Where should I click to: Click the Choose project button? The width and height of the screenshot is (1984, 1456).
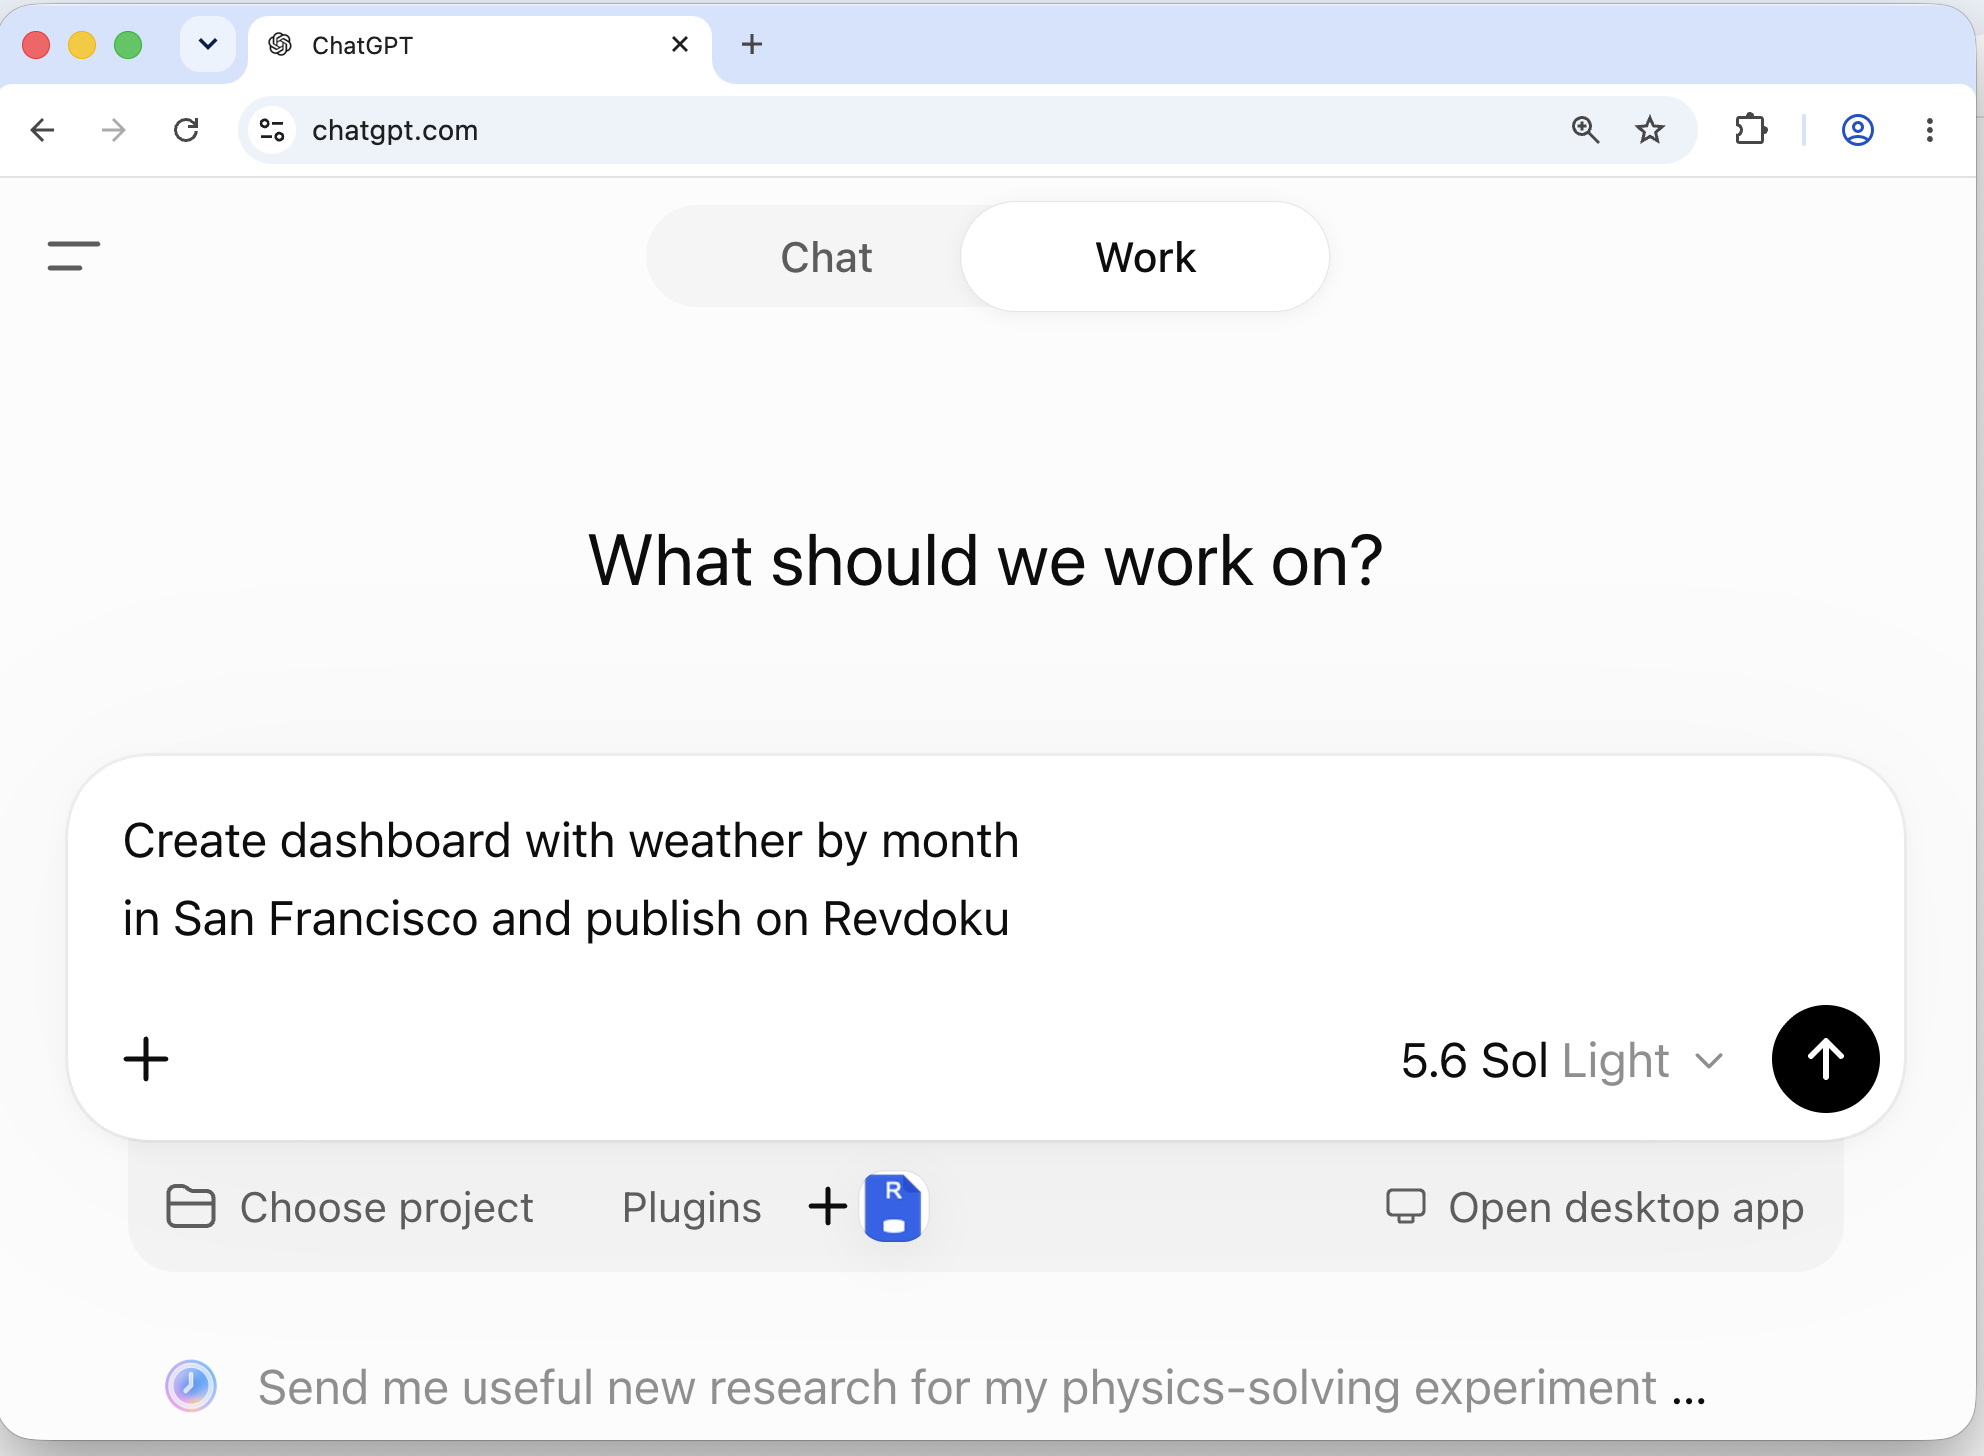coord(350,1207)
